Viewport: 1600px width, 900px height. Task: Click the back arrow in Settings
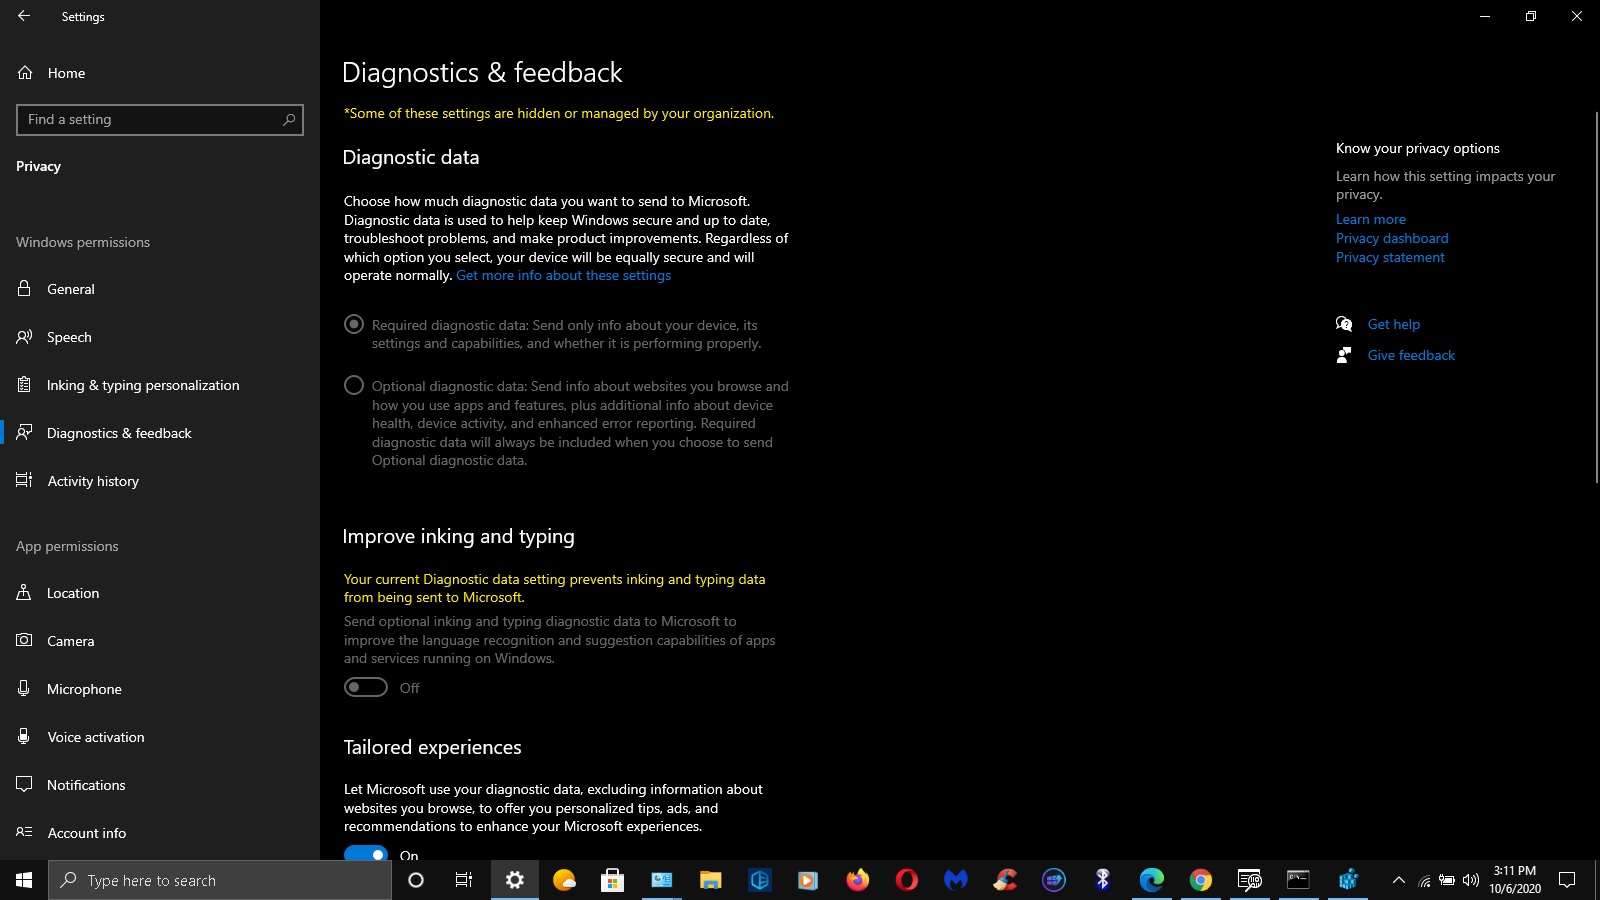[24, 16]
